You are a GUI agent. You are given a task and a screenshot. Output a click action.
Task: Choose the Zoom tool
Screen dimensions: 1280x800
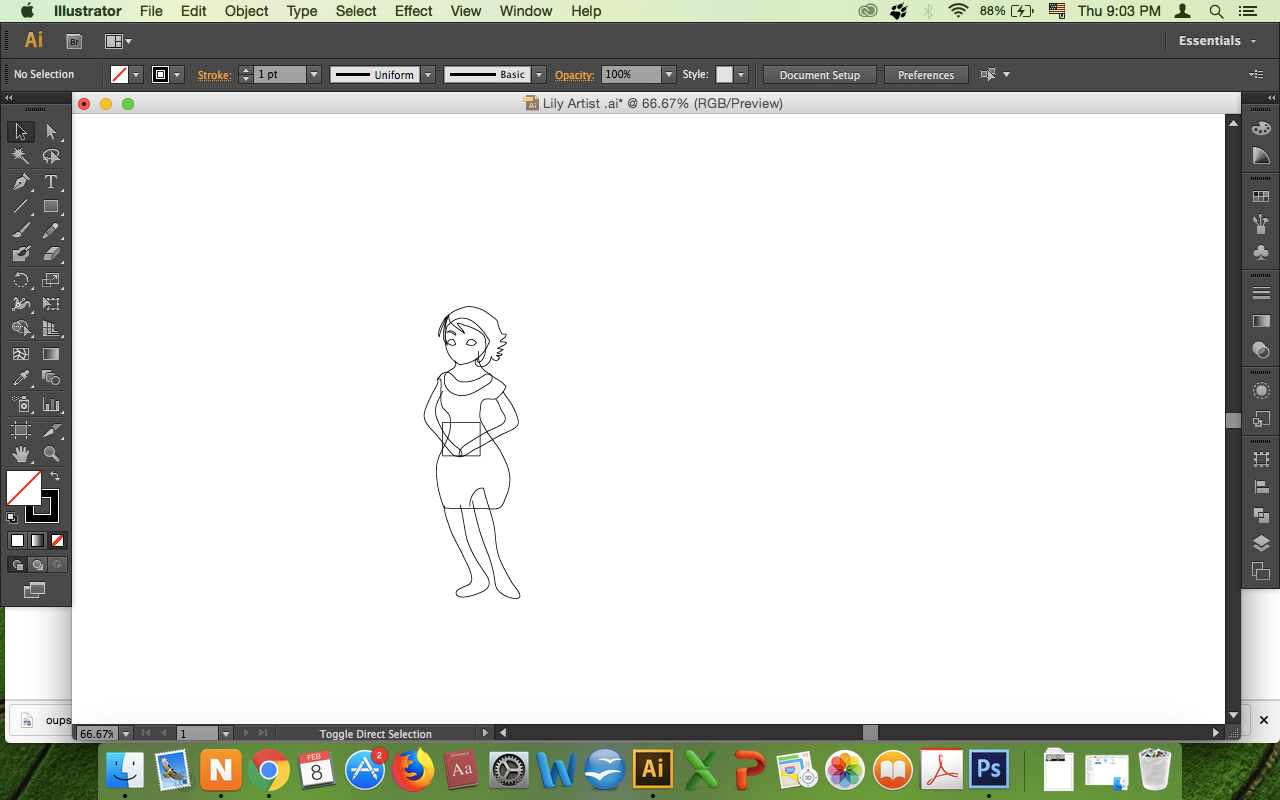tap(51, 454)
